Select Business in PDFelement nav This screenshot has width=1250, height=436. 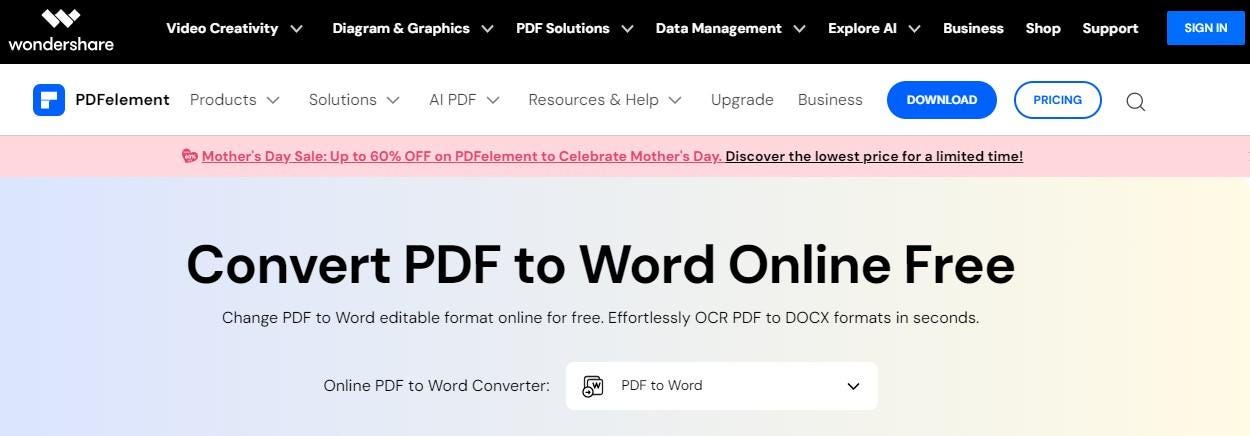830,100
